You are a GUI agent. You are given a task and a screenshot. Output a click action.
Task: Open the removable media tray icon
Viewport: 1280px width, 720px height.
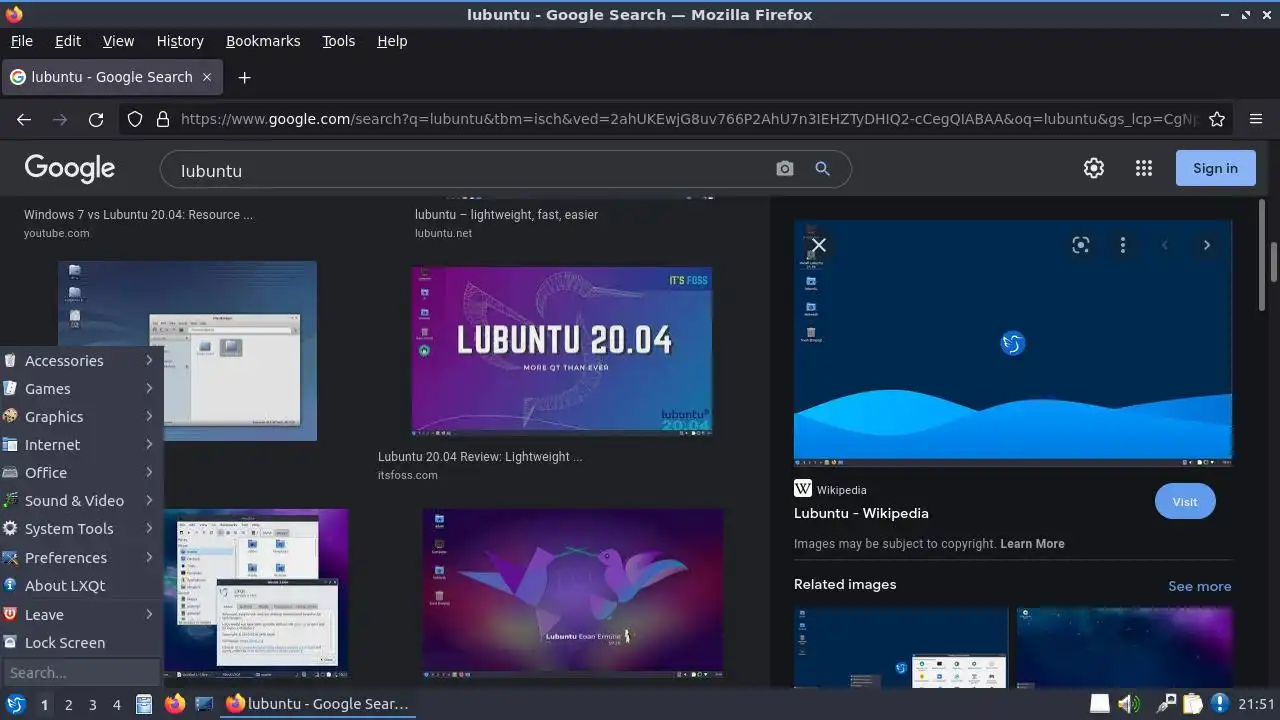pos(1099,704)
